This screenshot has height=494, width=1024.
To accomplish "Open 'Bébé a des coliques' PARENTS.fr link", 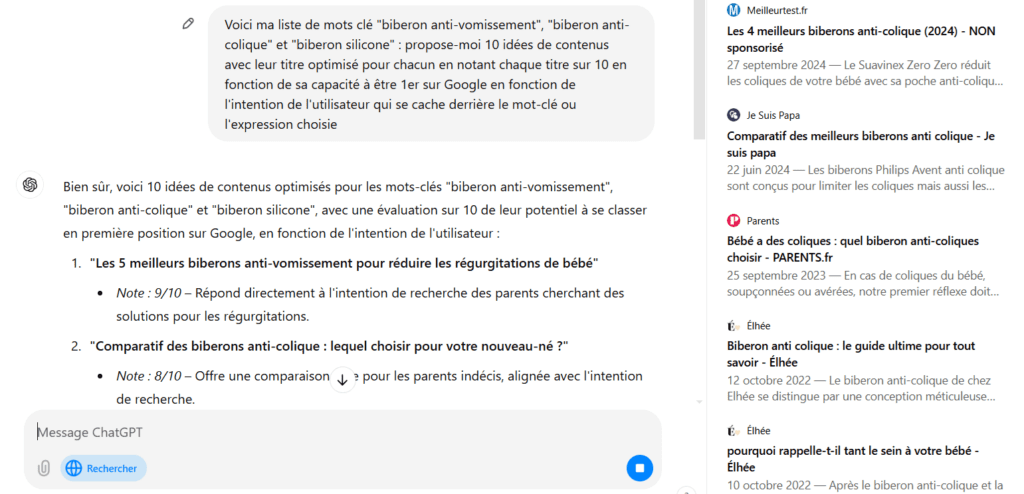I will [x=852, y=249].
